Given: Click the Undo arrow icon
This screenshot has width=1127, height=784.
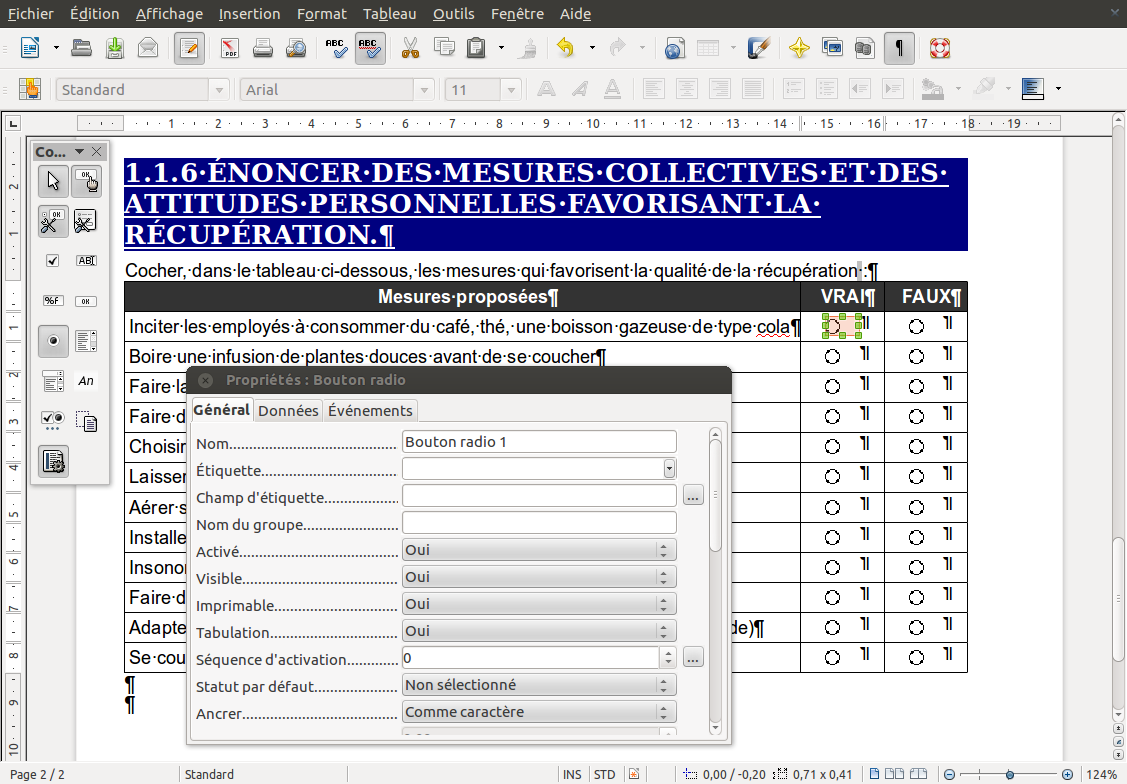Looking at the screenshot, I should pos(566,47).
